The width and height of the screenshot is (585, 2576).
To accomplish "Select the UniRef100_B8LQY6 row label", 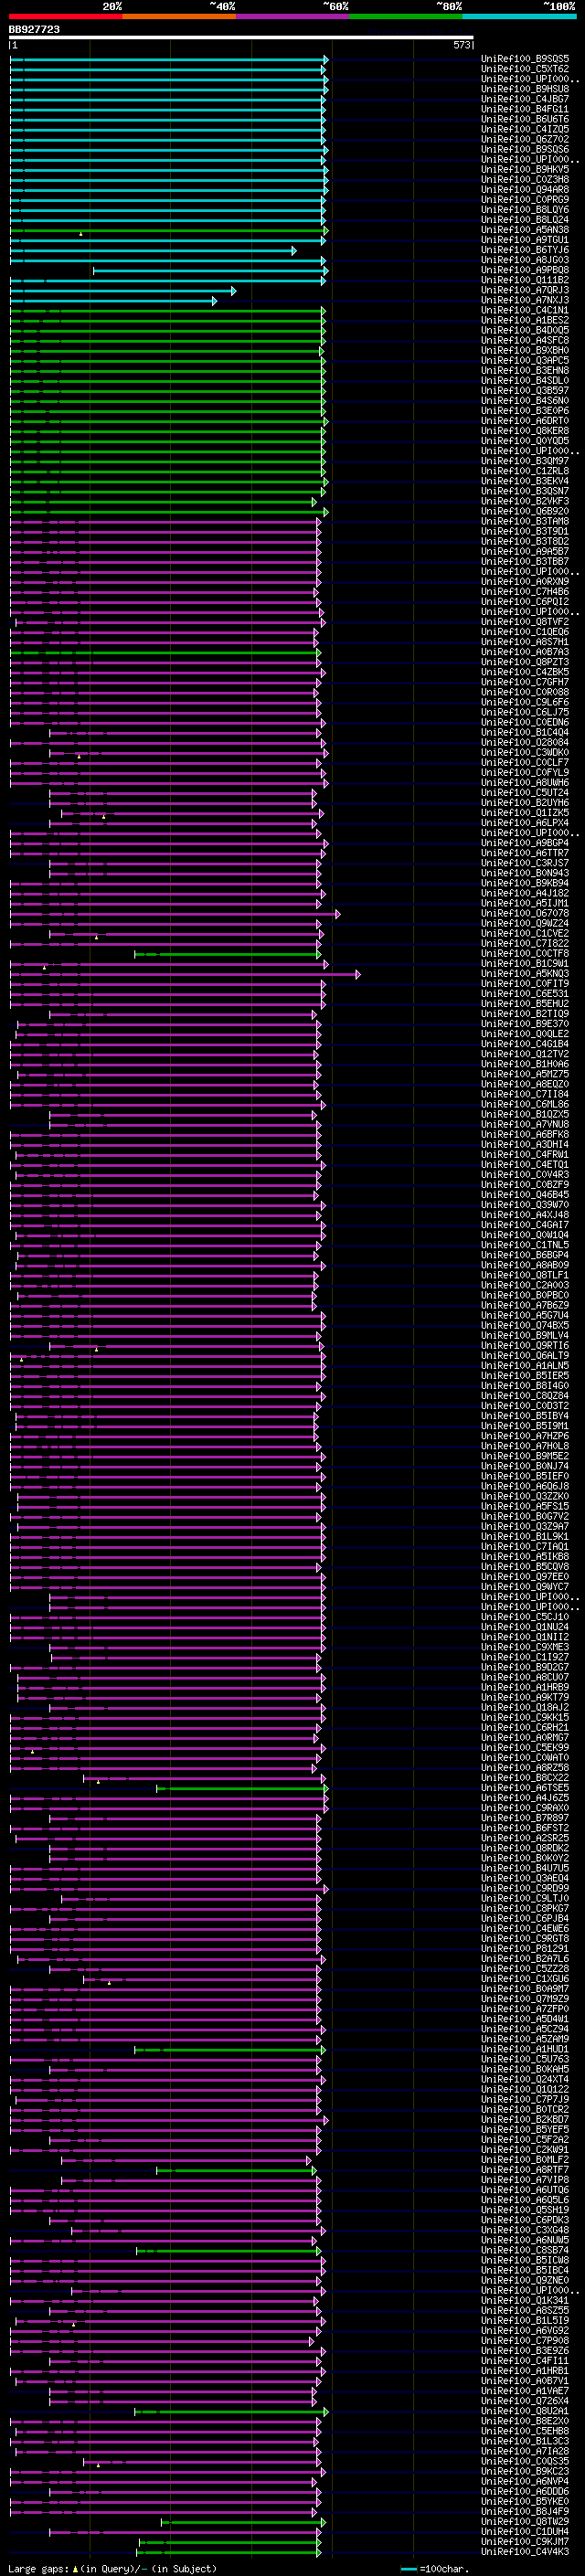I will pos(525,209).
